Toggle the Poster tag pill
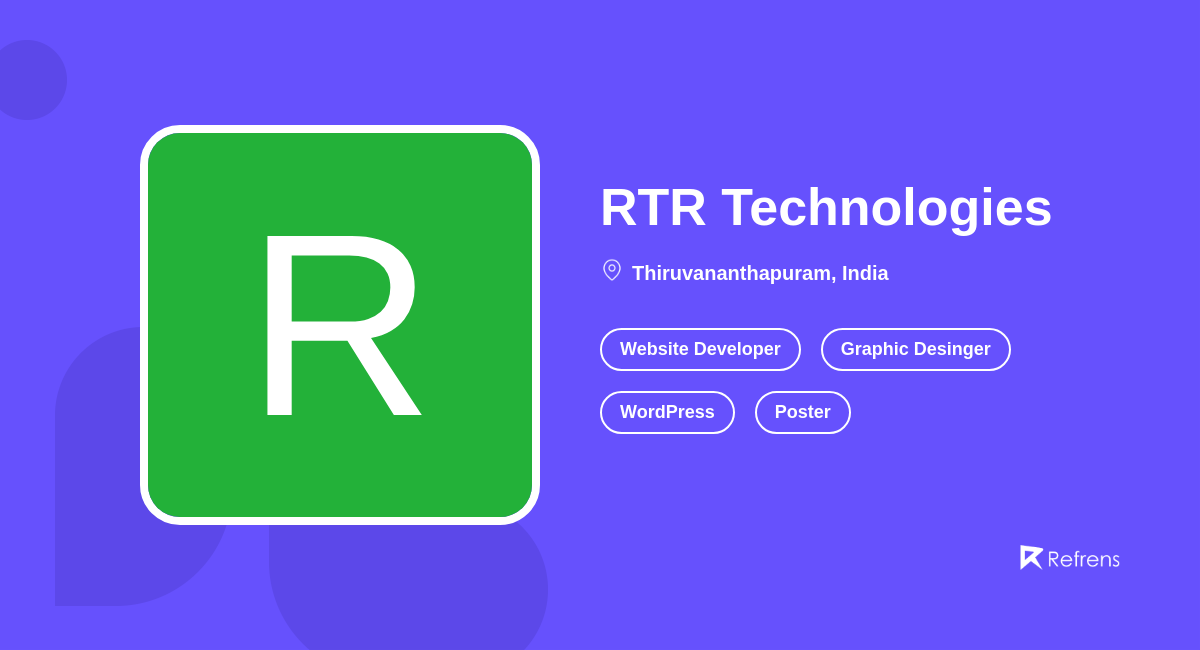The image size is (1200, 650). pyautogui.click(x=802, y=412)
